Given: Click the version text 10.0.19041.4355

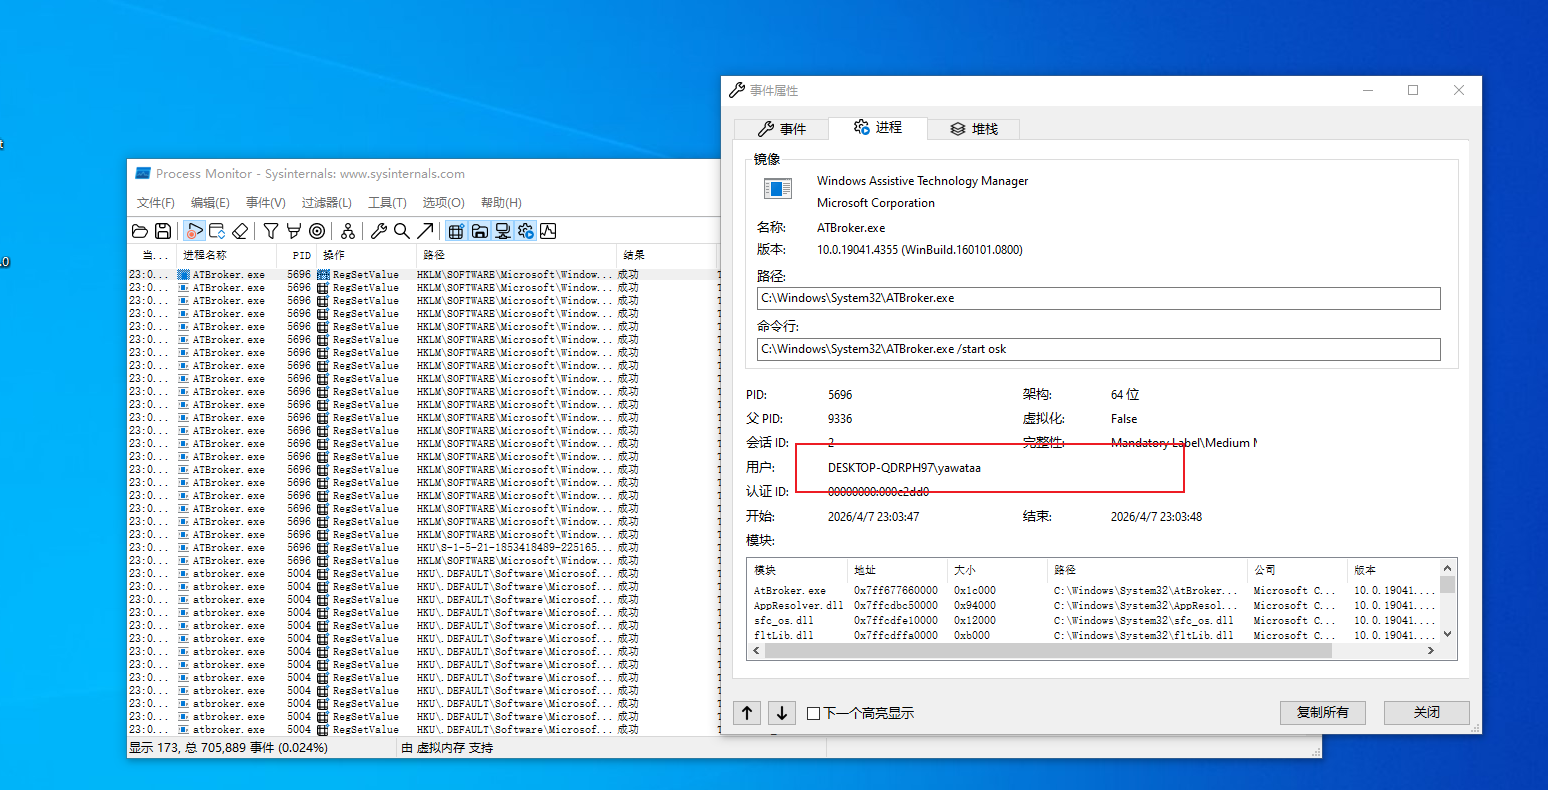Looking at the screenshot, I should 919,250.
